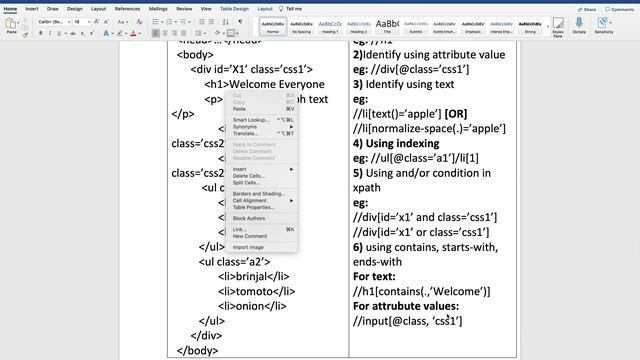The image size is (640, 360).
Task: Toggle paragraph marks with the pilcrow
Action: 240,22
